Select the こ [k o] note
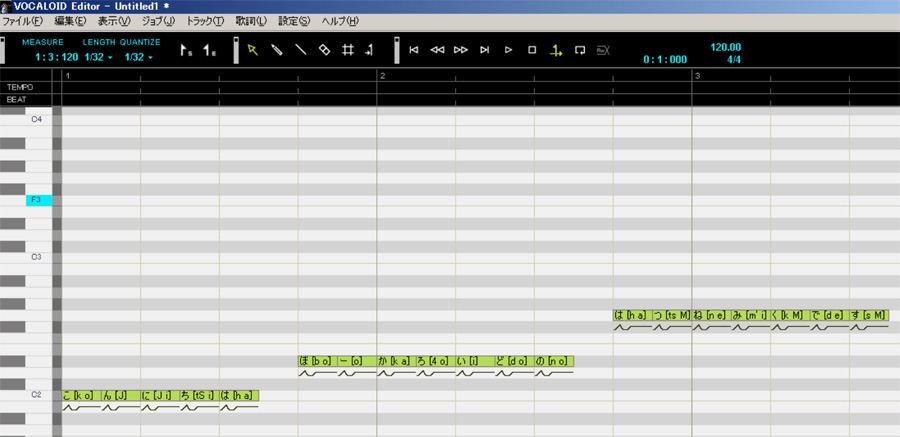Viewport: 900px width, 437px height. 82,396
